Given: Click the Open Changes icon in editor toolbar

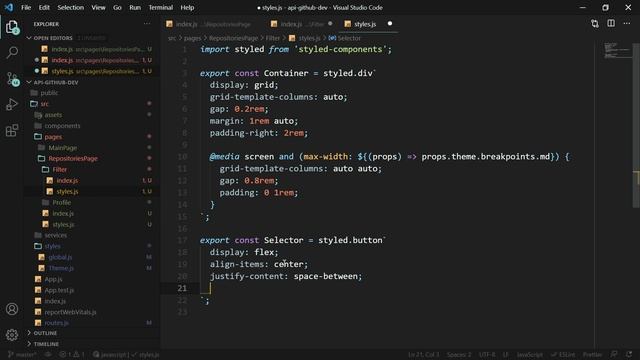Looking at the screenshot, I should [x=595, y=24].
